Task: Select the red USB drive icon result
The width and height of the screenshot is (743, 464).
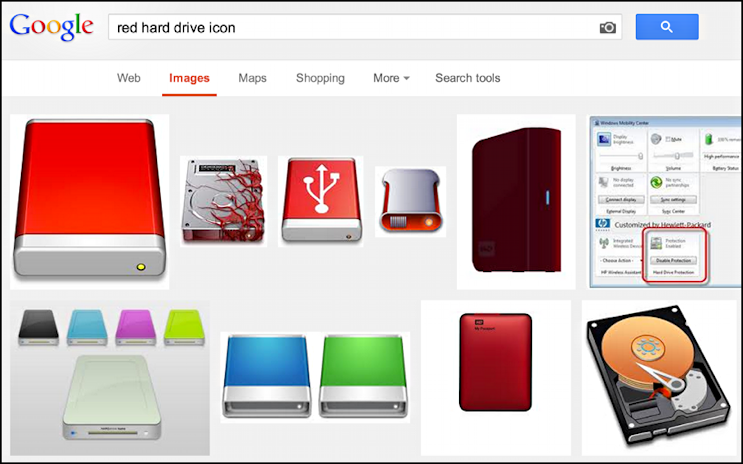Action: coord(321,201)
